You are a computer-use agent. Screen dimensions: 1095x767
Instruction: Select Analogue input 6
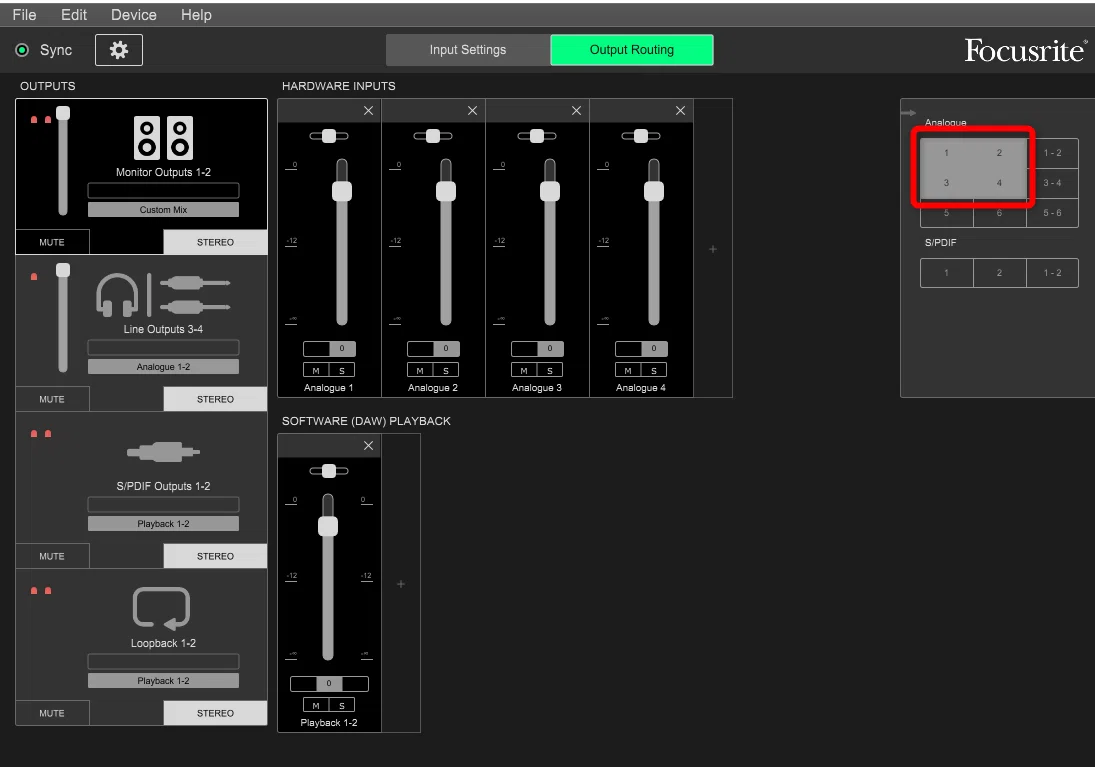coord(999,214)
